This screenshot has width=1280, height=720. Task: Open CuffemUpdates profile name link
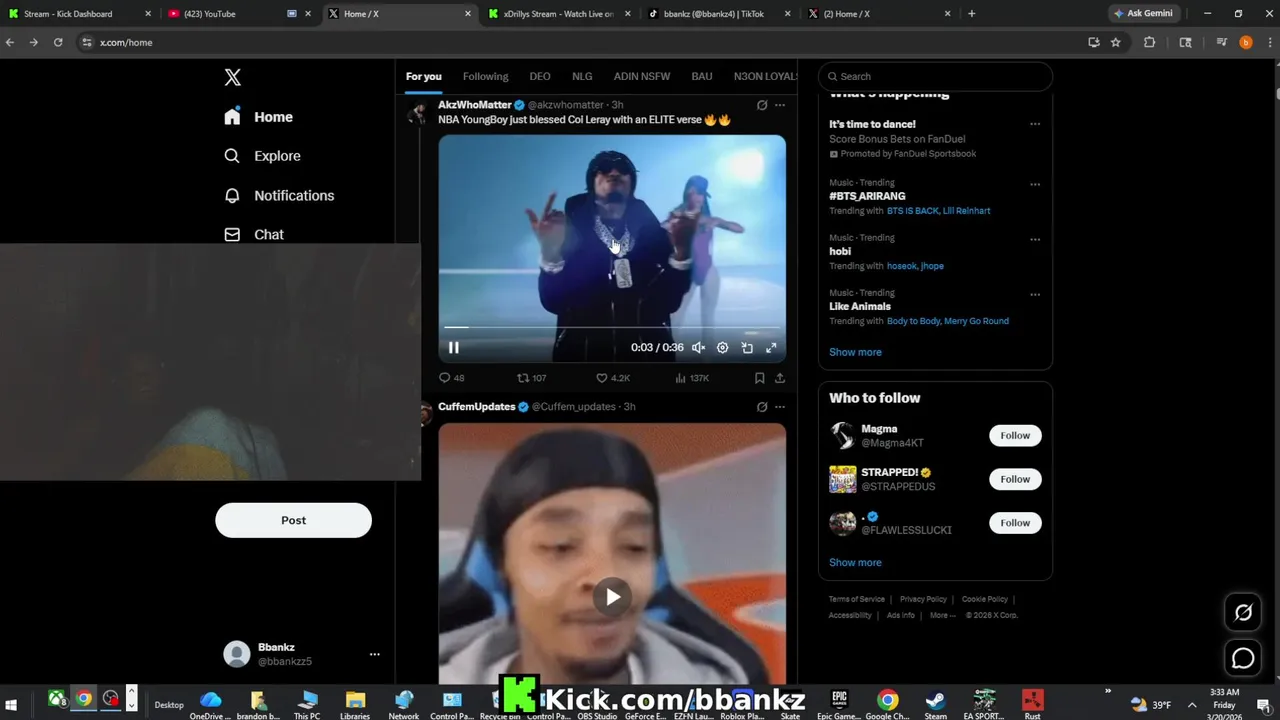point(476,406)
